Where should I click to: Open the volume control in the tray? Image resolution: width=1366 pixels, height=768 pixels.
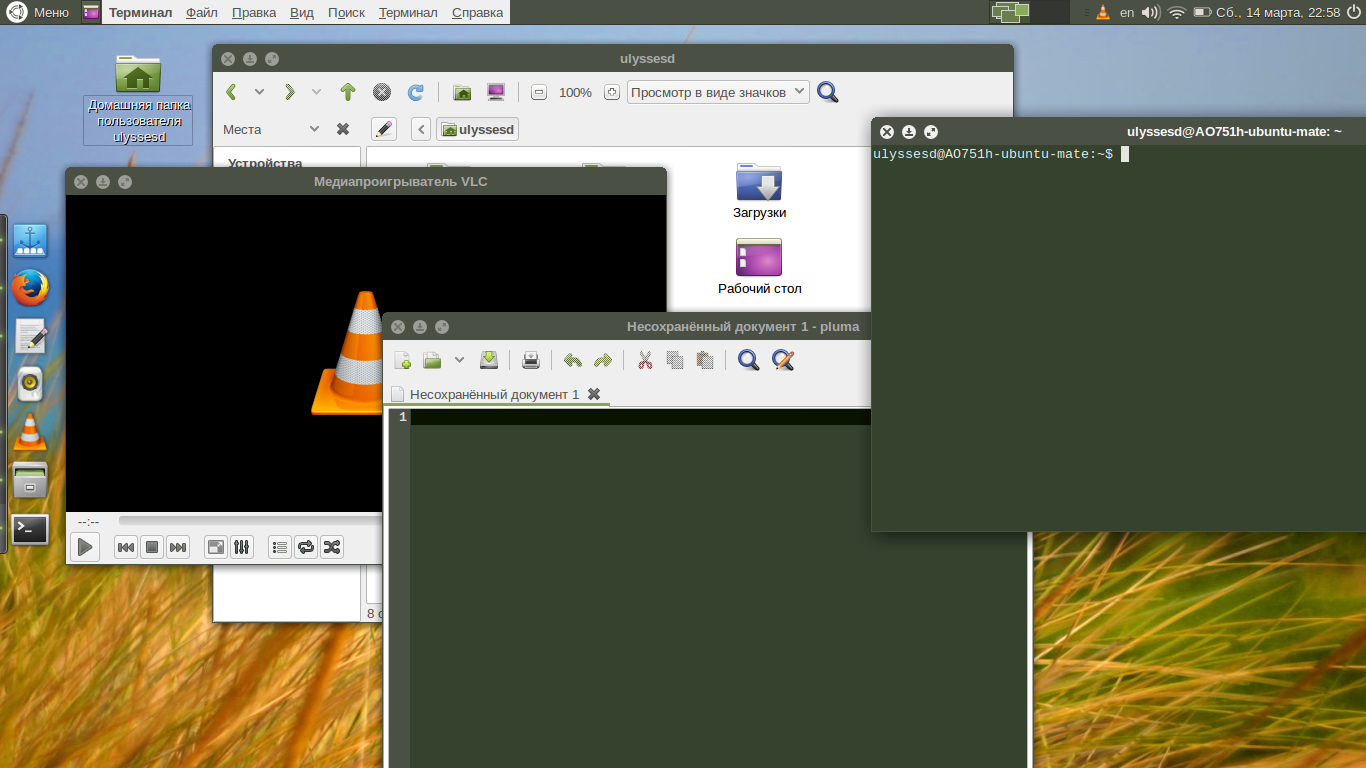1151,12
